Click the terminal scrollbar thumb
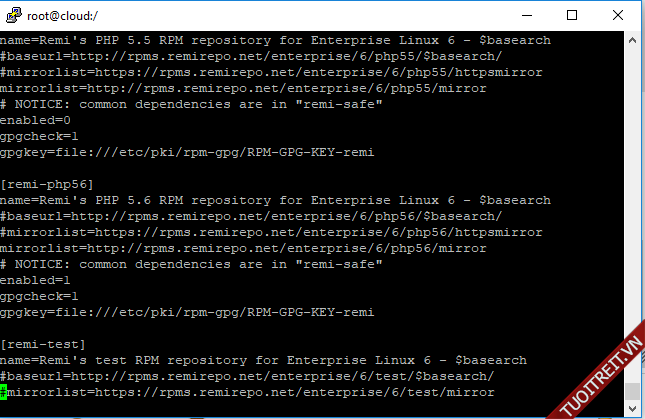645x419 pixels. (633, 389)
